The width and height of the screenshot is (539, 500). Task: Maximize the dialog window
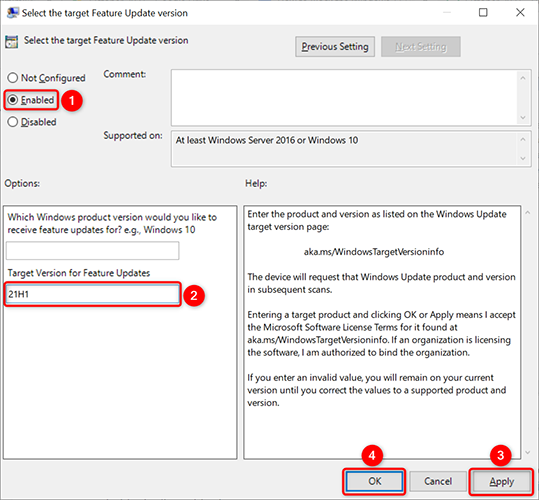click(x=483, y=13)
